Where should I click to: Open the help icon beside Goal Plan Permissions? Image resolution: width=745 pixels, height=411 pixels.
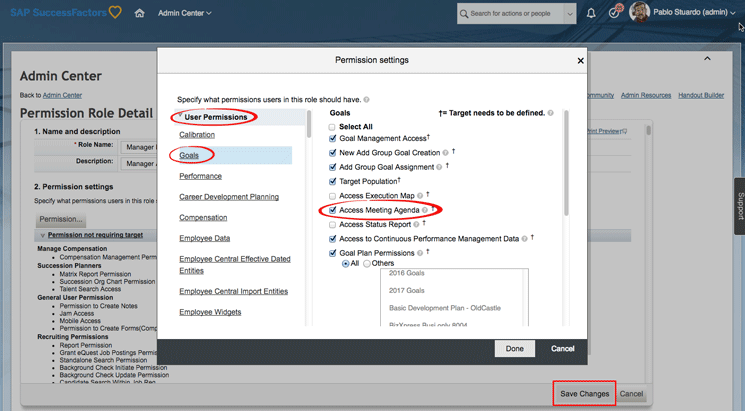(x=420, y=253)
